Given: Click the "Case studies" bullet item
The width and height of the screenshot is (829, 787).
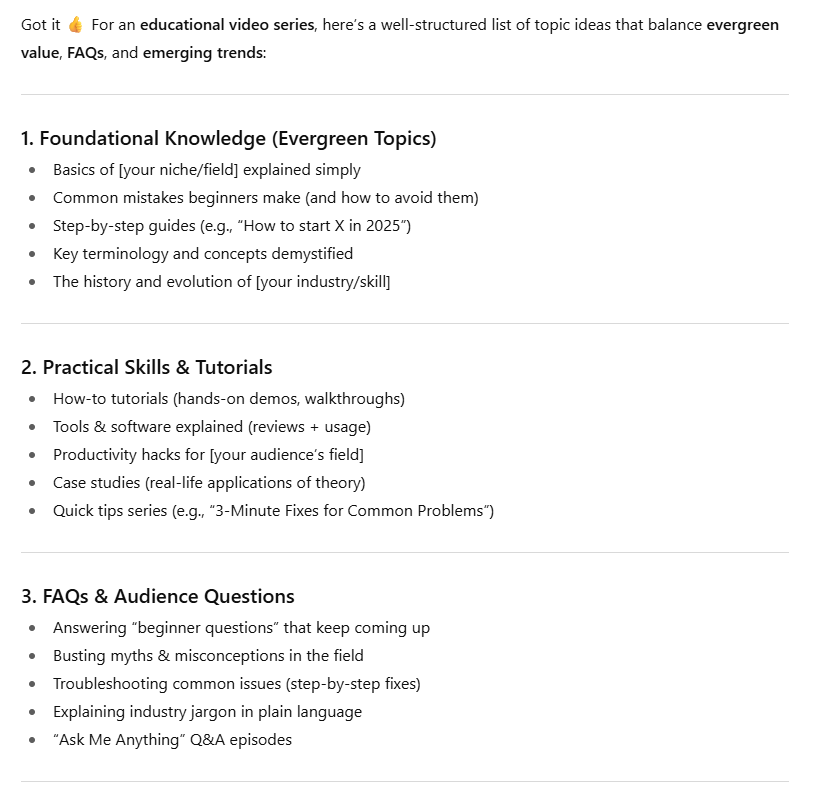Looking at the screenshot, I should (x=209, y=483).
